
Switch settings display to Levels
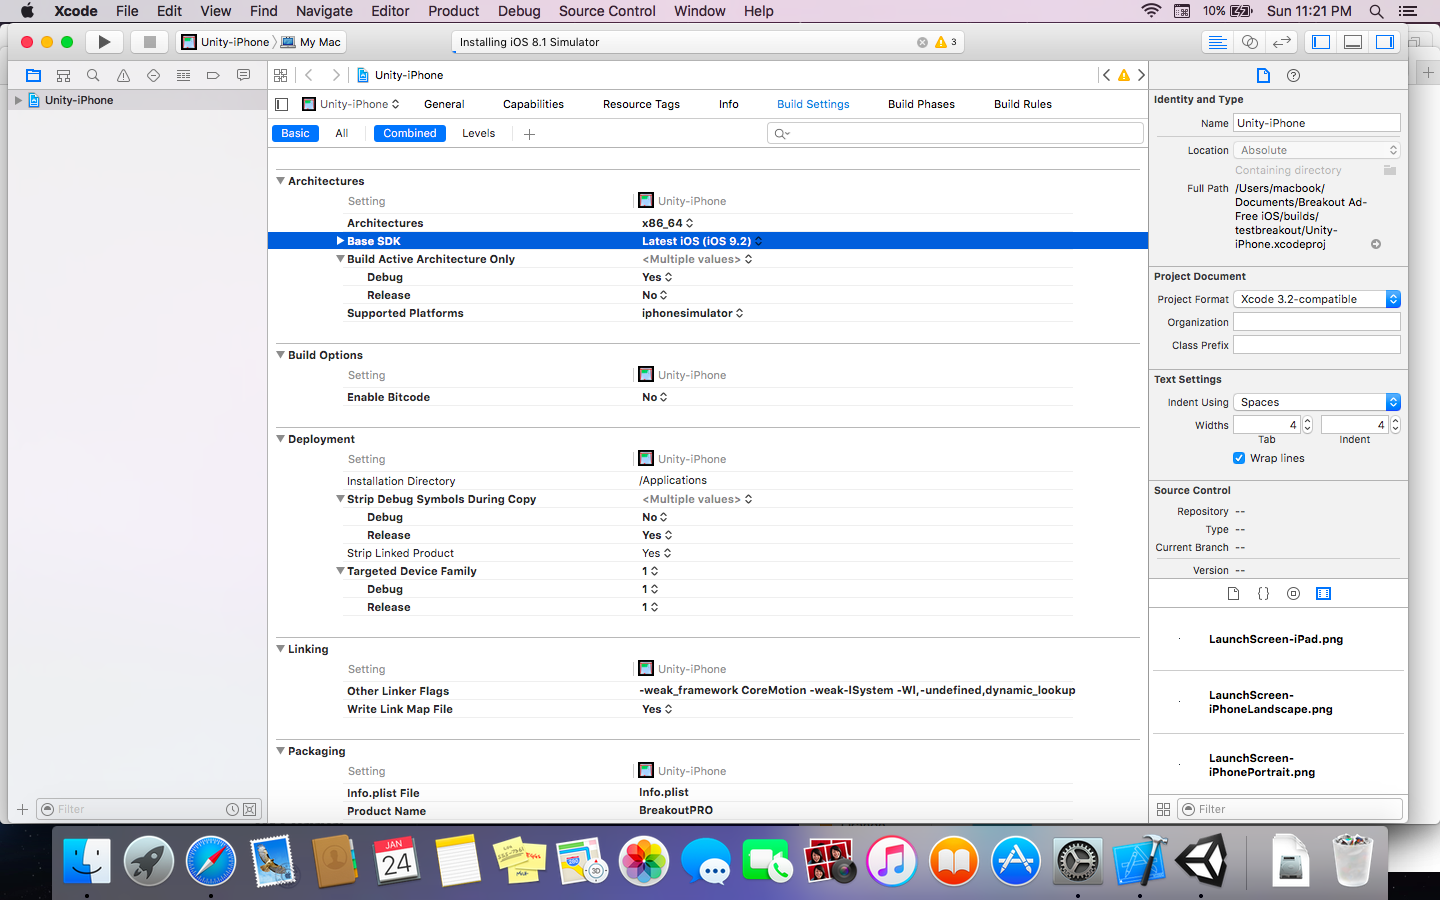click(x=478, y=133)
